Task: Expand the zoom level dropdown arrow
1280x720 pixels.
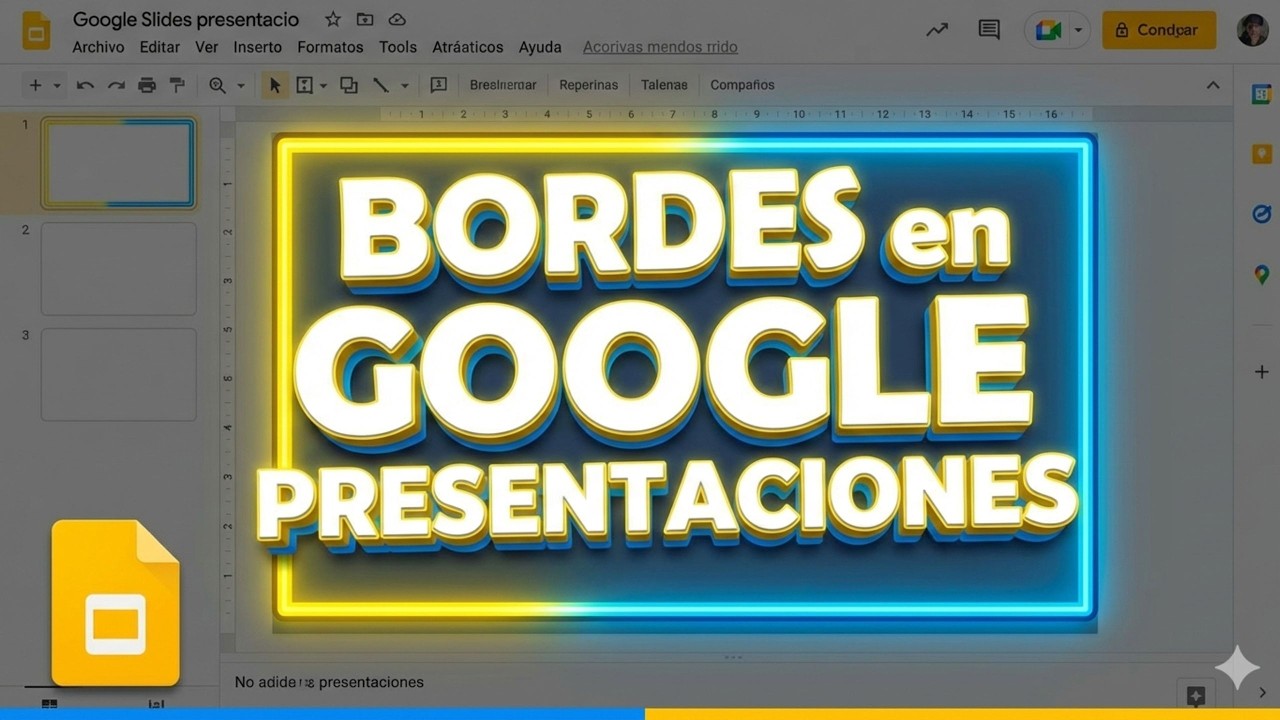Action: point(241,86)
